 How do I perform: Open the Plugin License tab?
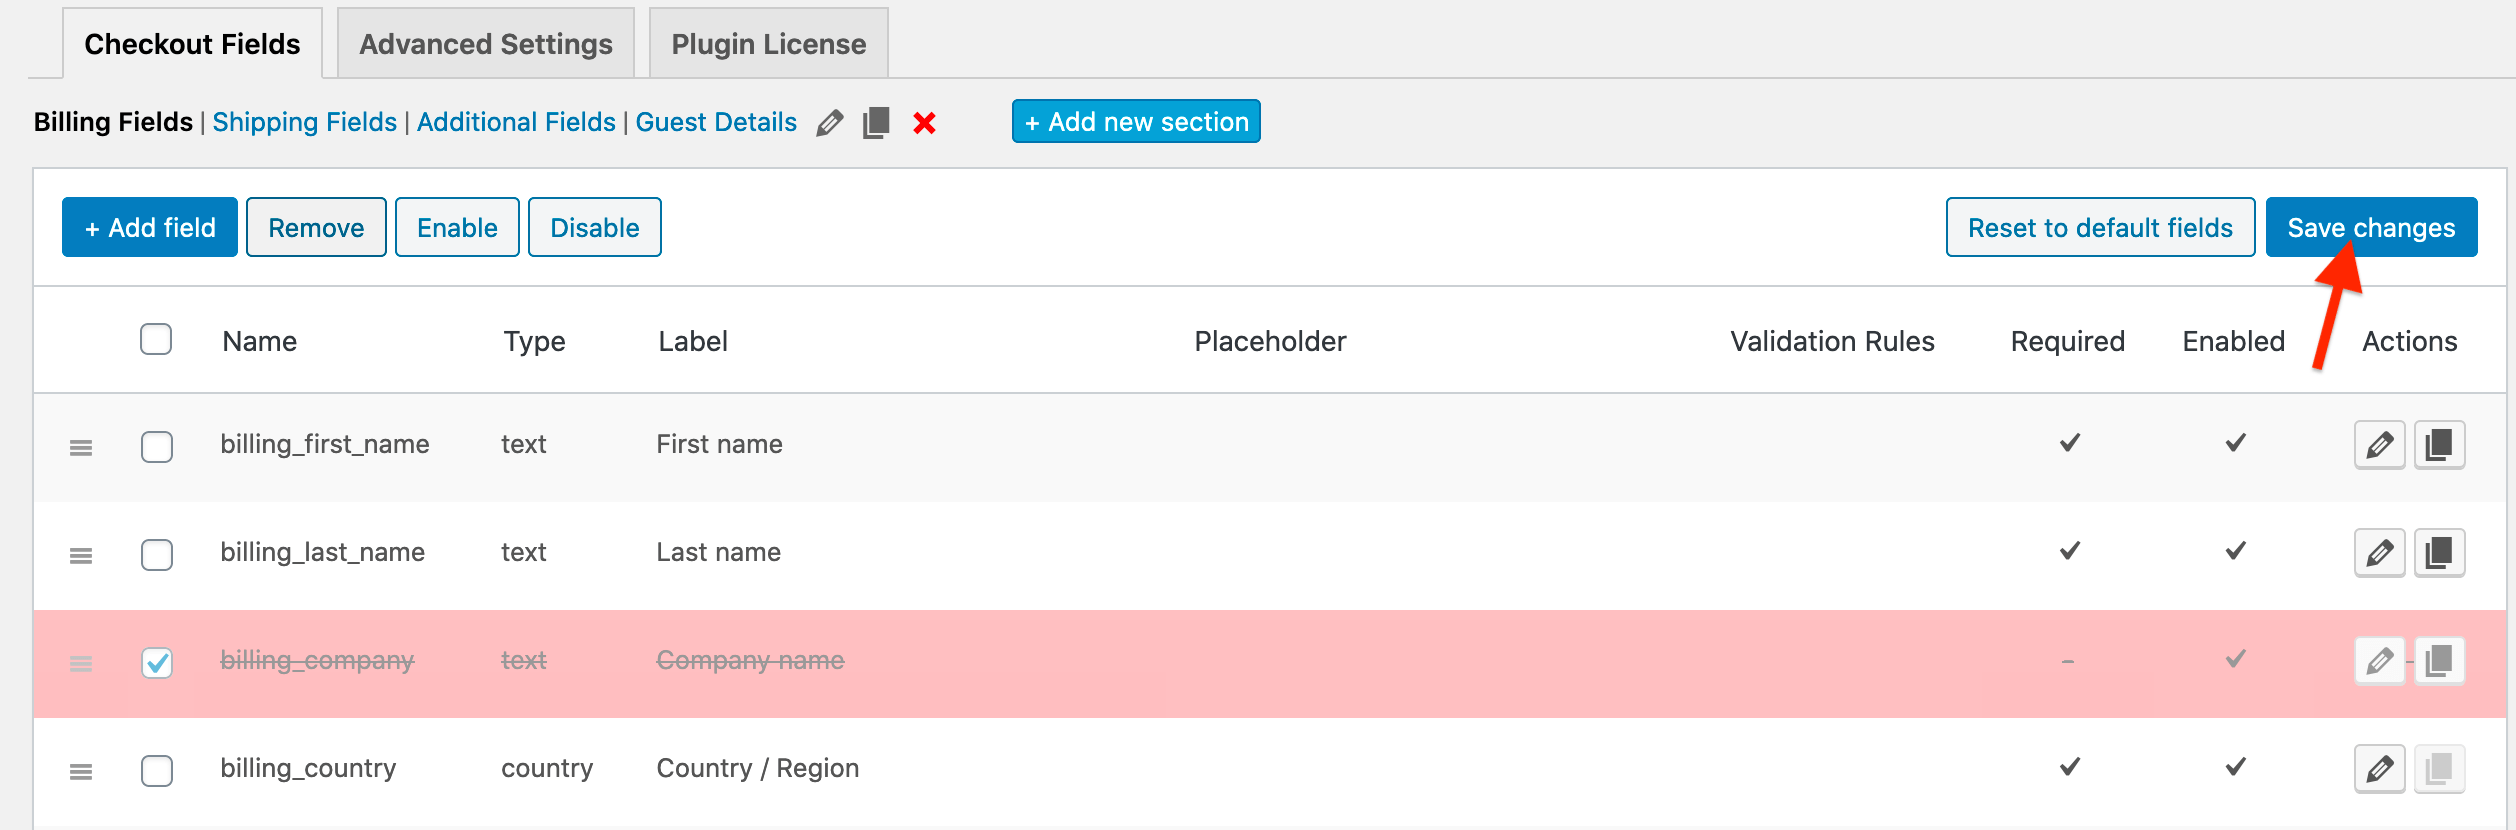[x=768, y=43]
